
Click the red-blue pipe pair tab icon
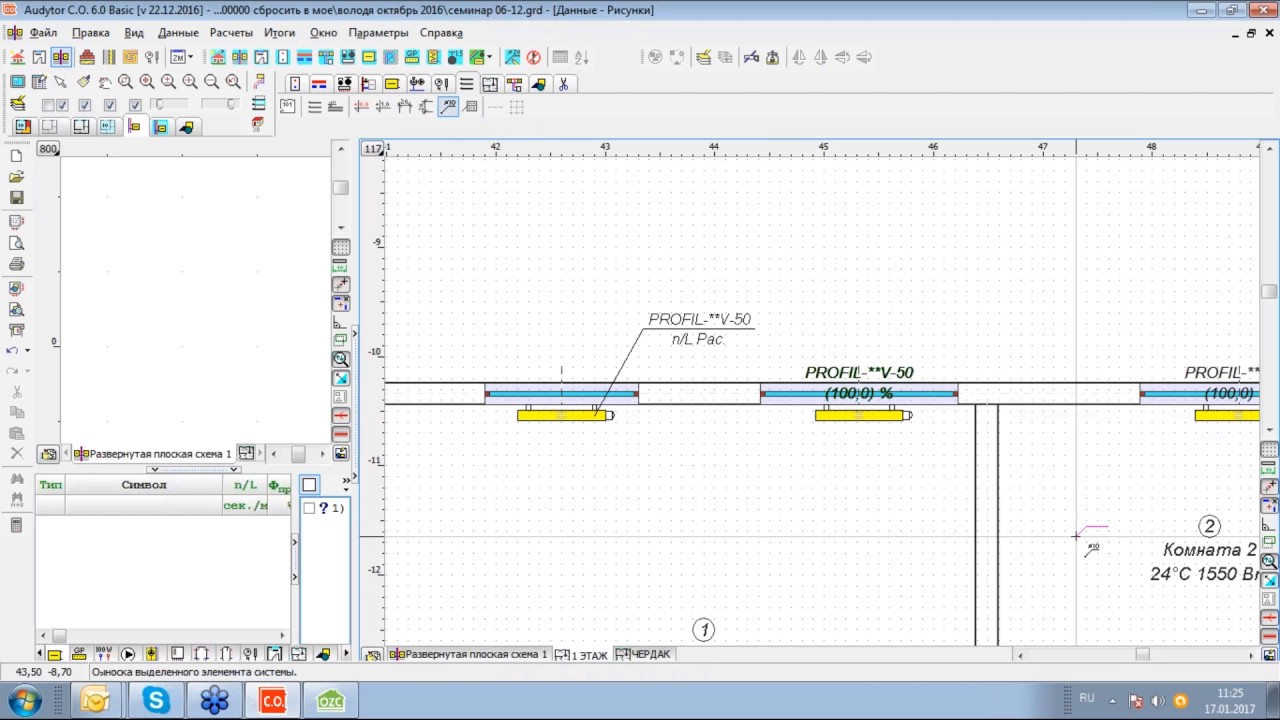point(319,84)
